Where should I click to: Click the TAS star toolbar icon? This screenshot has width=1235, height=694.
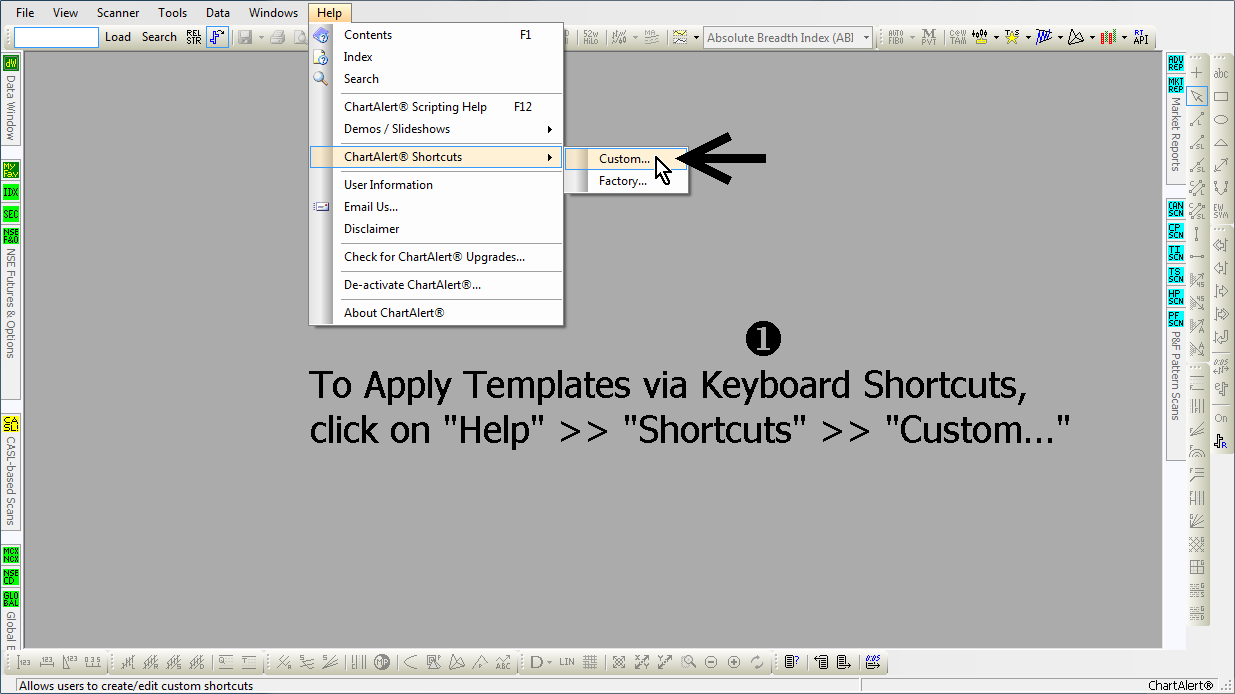pyautogui.click(x=1013, y=37)
